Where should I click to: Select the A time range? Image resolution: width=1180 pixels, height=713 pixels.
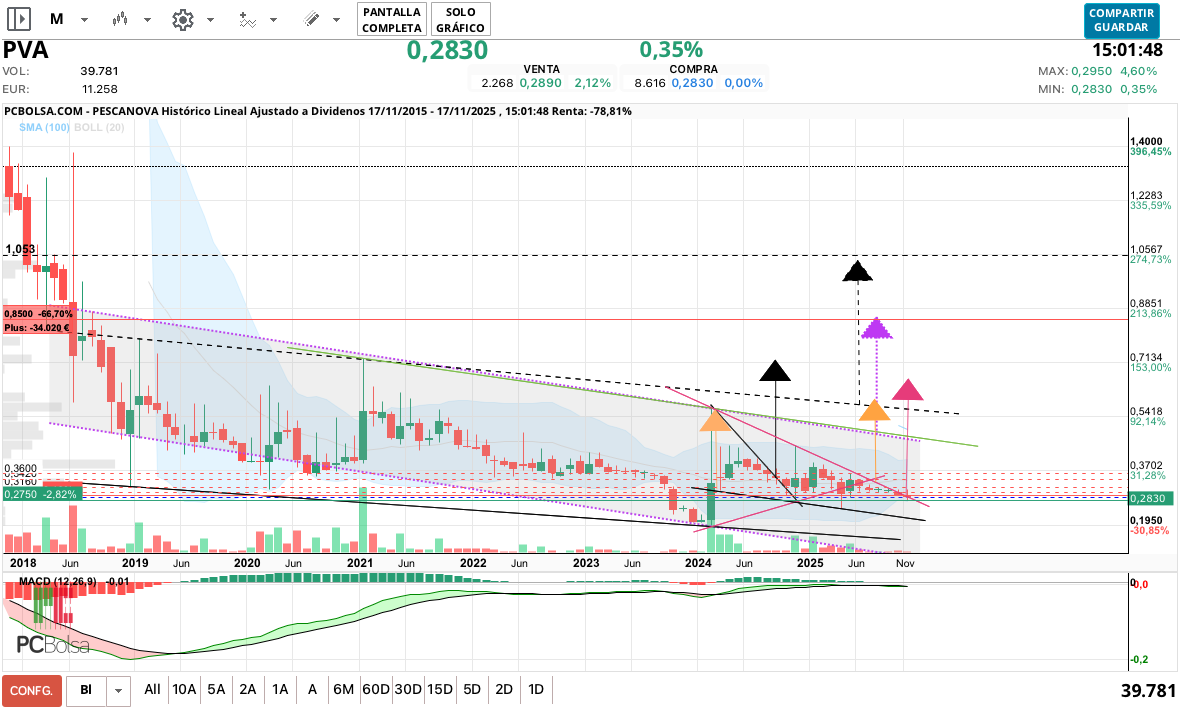[312, 690]
